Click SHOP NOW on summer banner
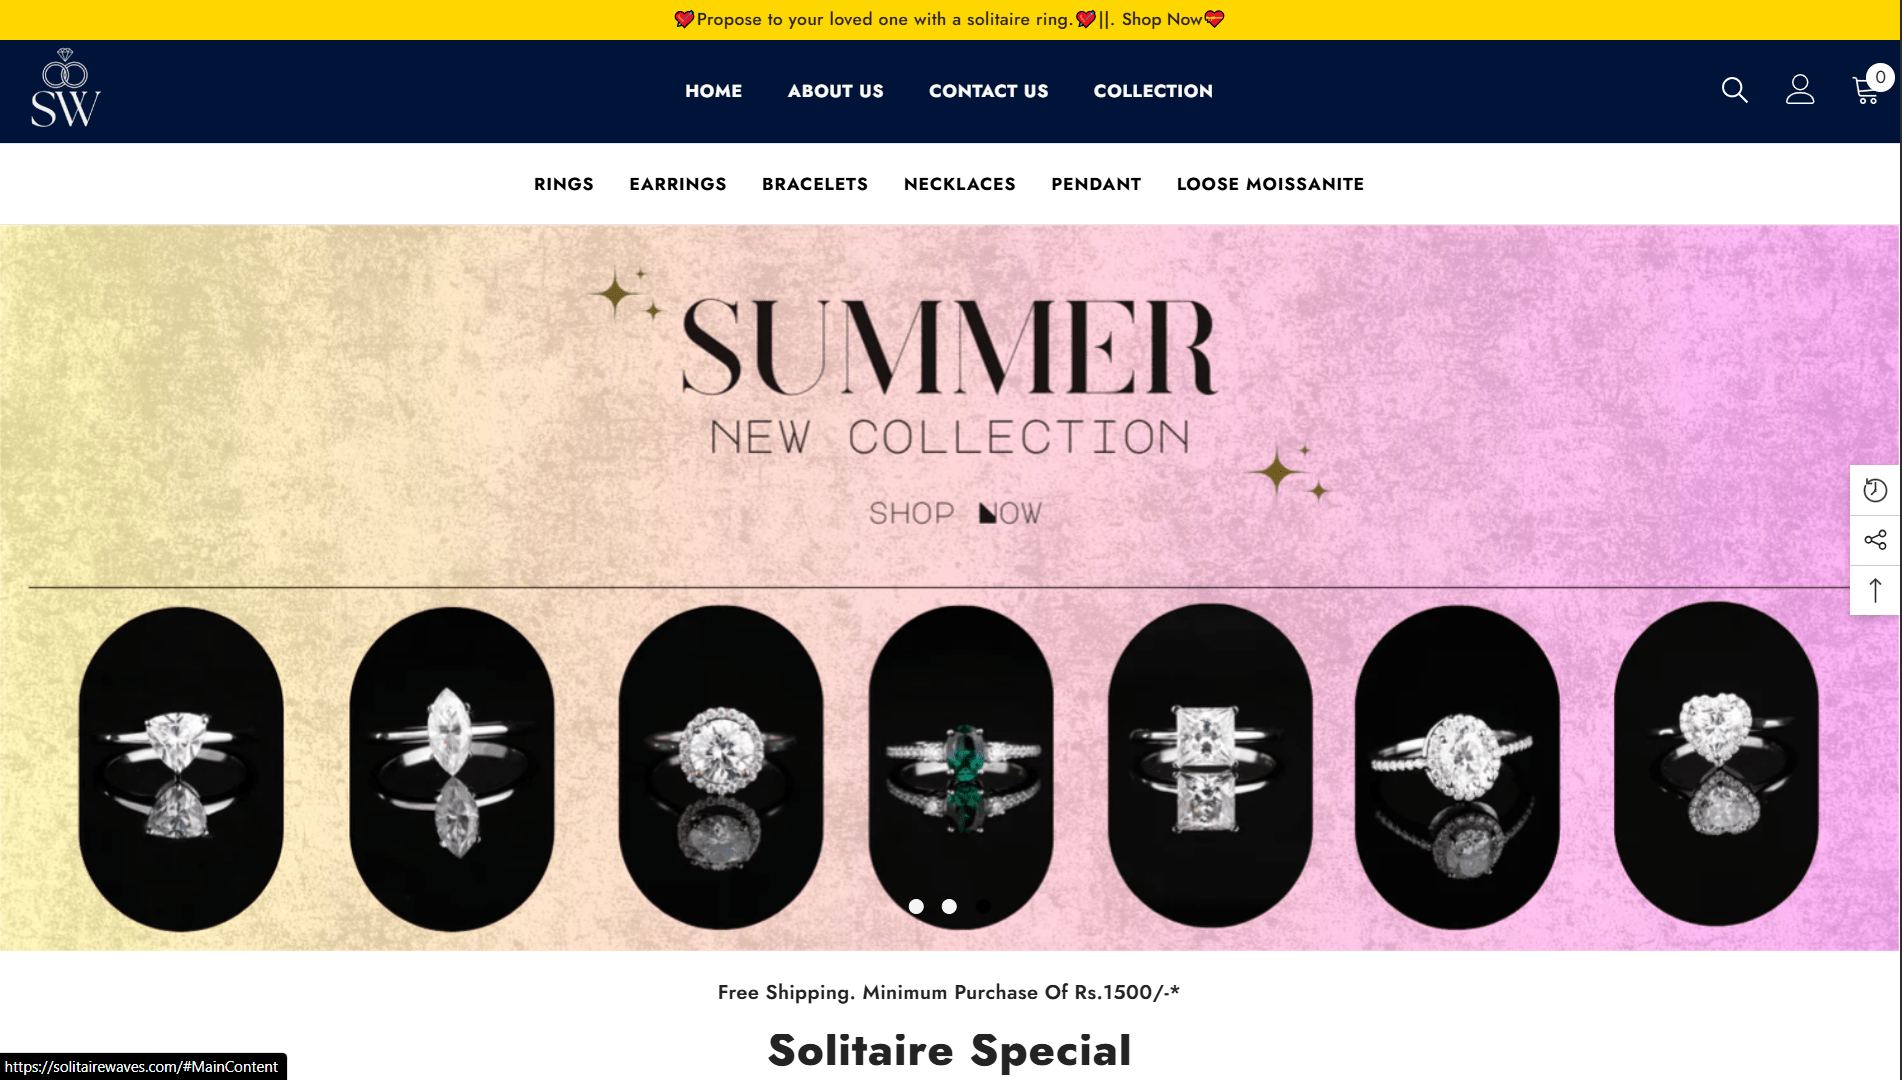1902x1080 pixels. [955, 513]
